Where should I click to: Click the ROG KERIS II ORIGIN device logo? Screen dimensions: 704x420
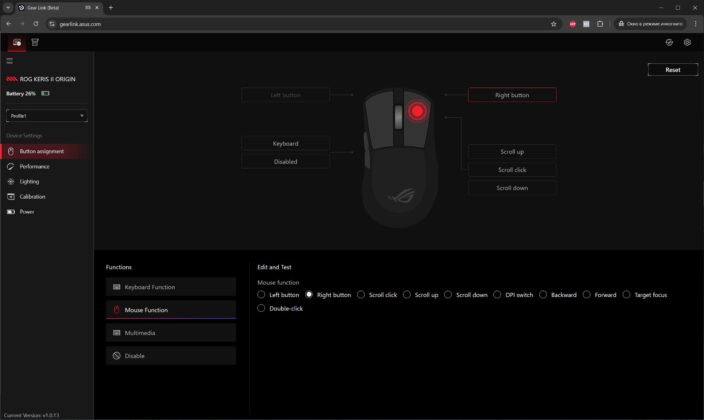[x=11, y=79]
